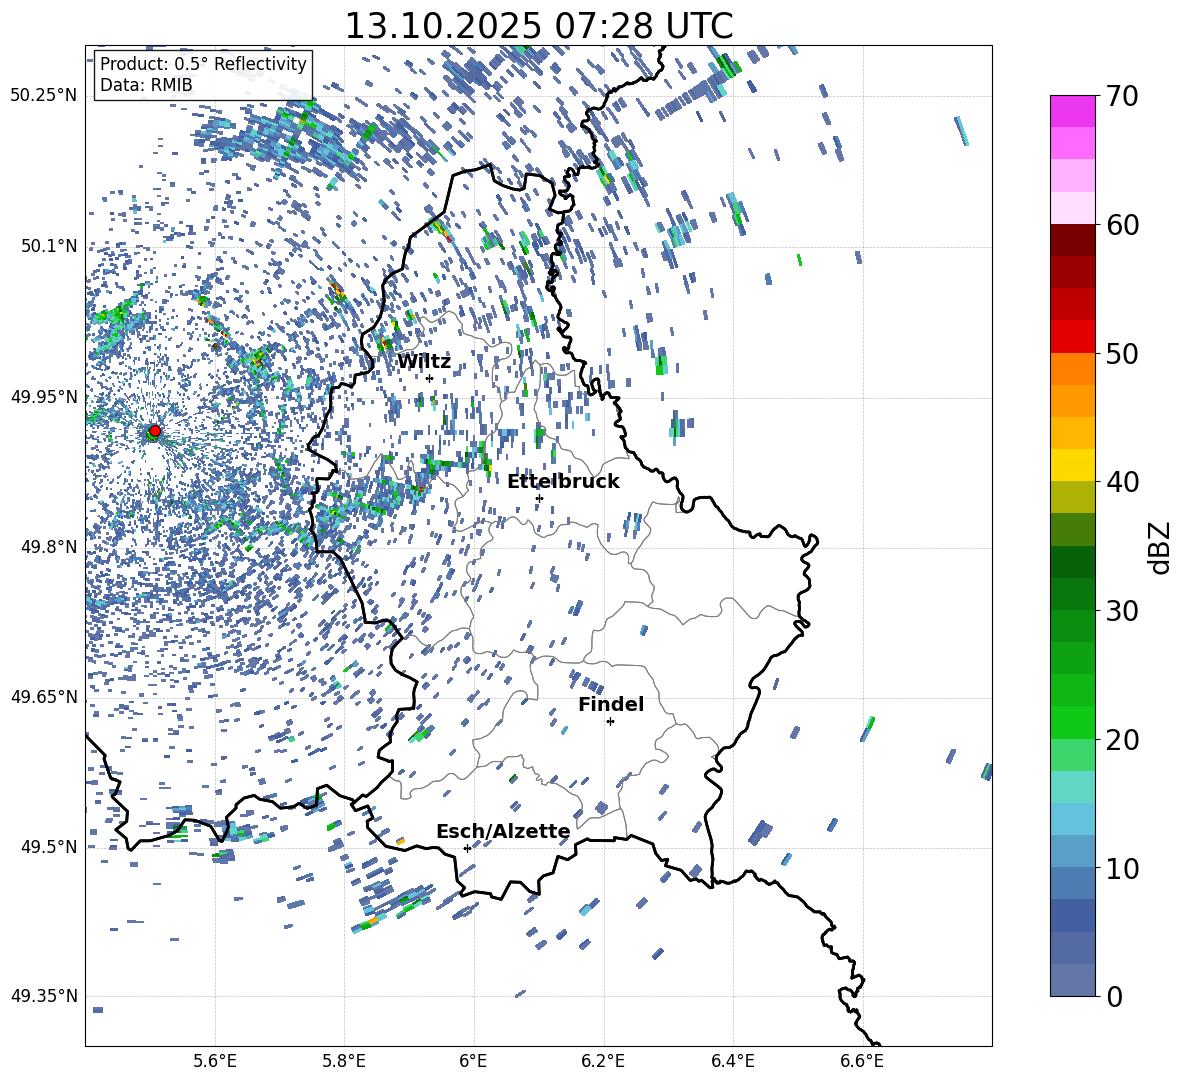Image resolution: width=1184 pixels, height=1081 pixels.
Task: Click the Ettelbruck city label
Action: click(563, 481)
